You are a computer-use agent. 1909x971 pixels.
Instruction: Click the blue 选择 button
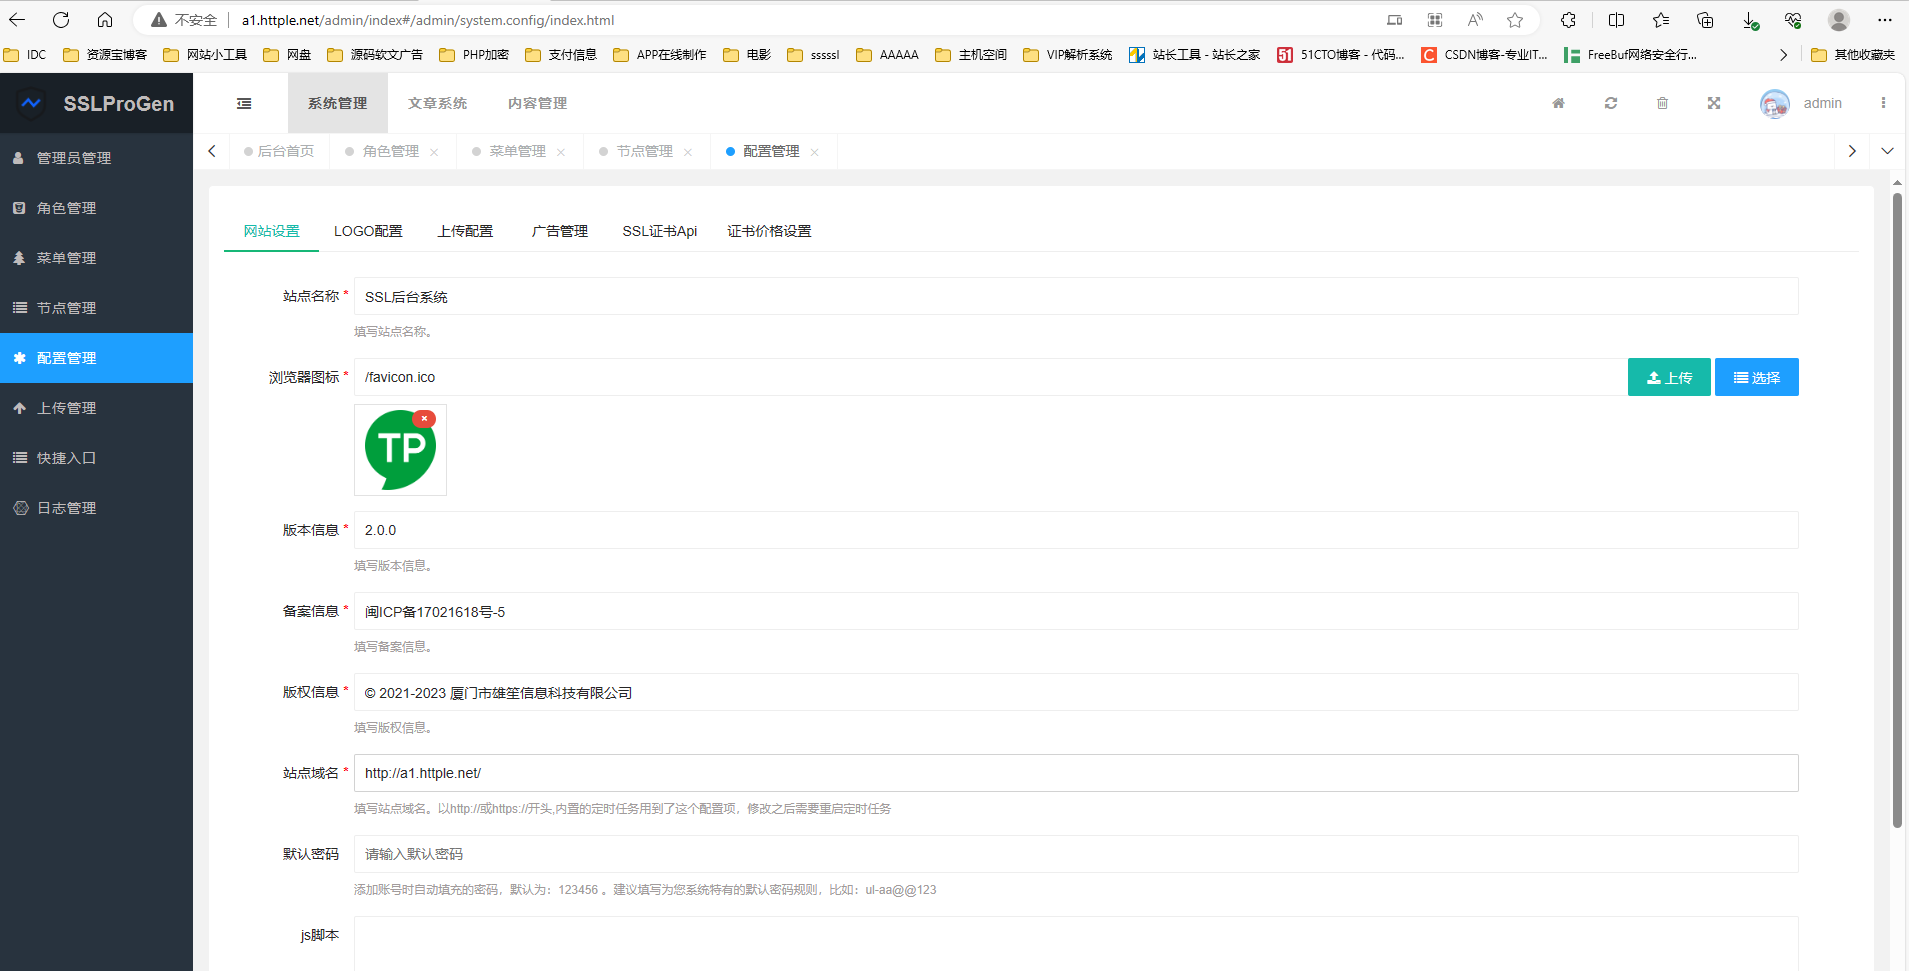[x=1756, y=377]
